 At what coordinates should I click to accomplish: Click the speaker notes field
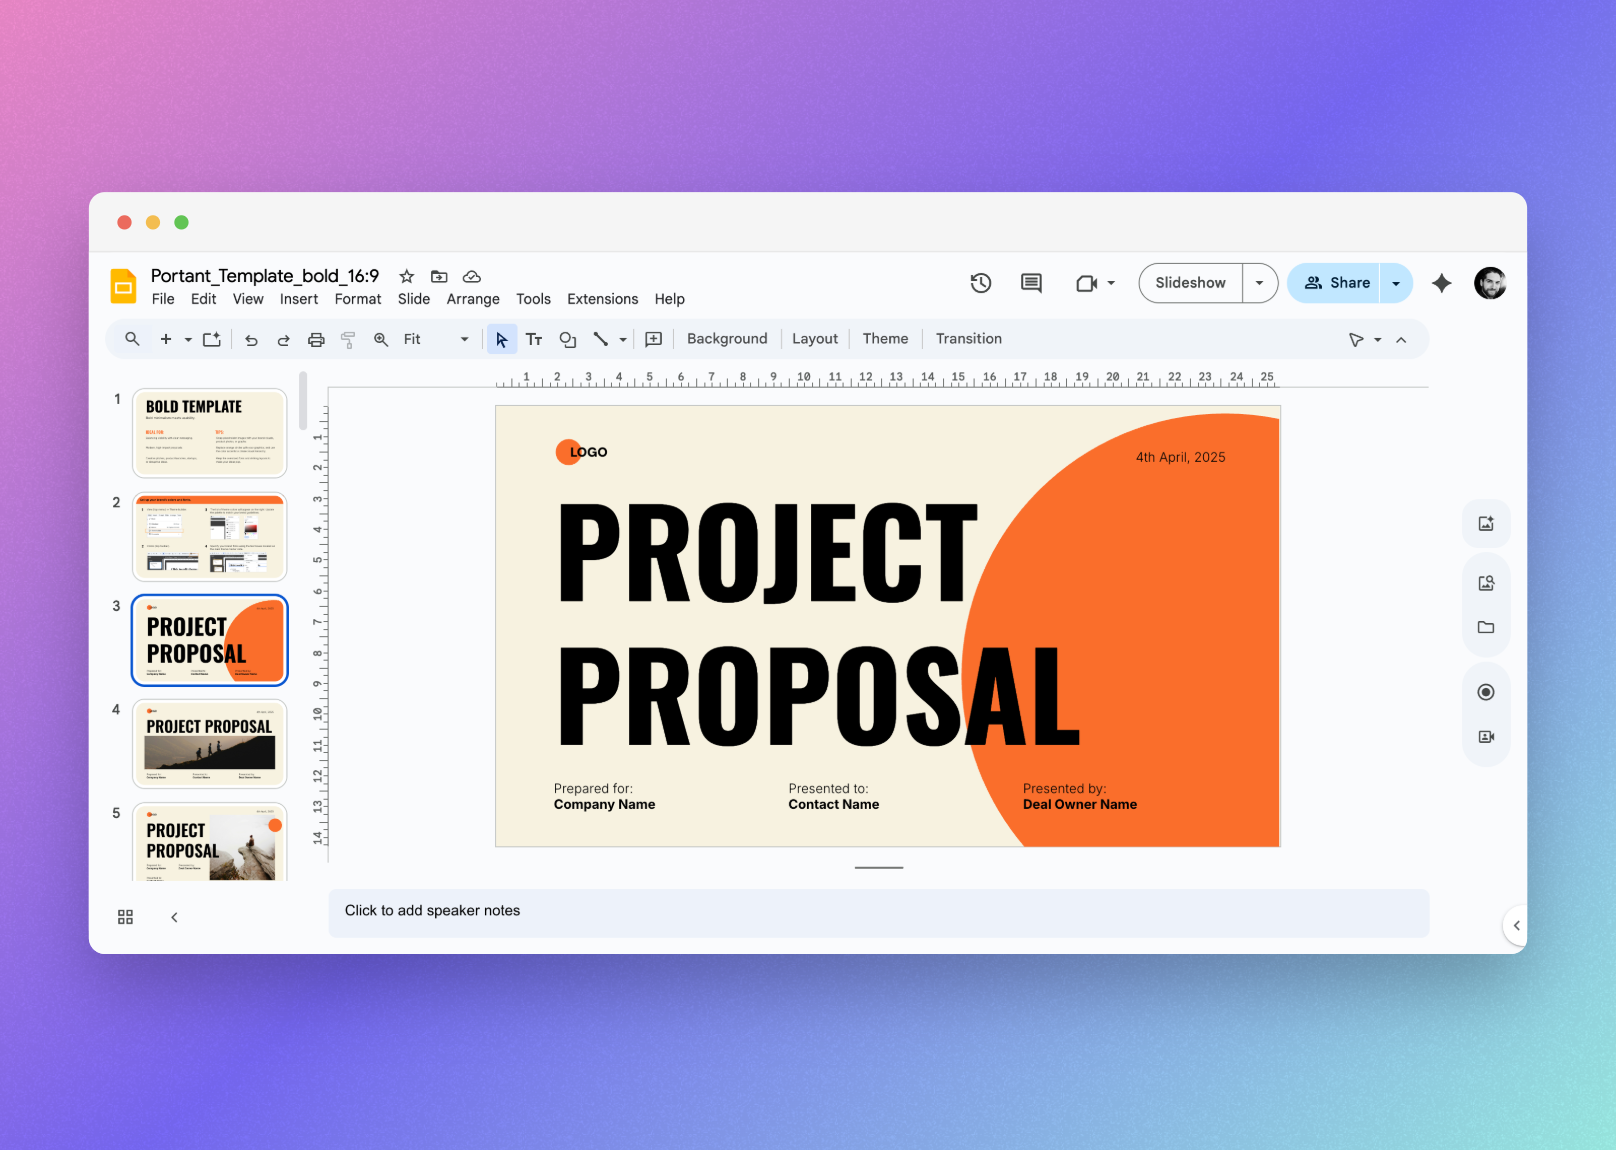[x=879, y=913]
